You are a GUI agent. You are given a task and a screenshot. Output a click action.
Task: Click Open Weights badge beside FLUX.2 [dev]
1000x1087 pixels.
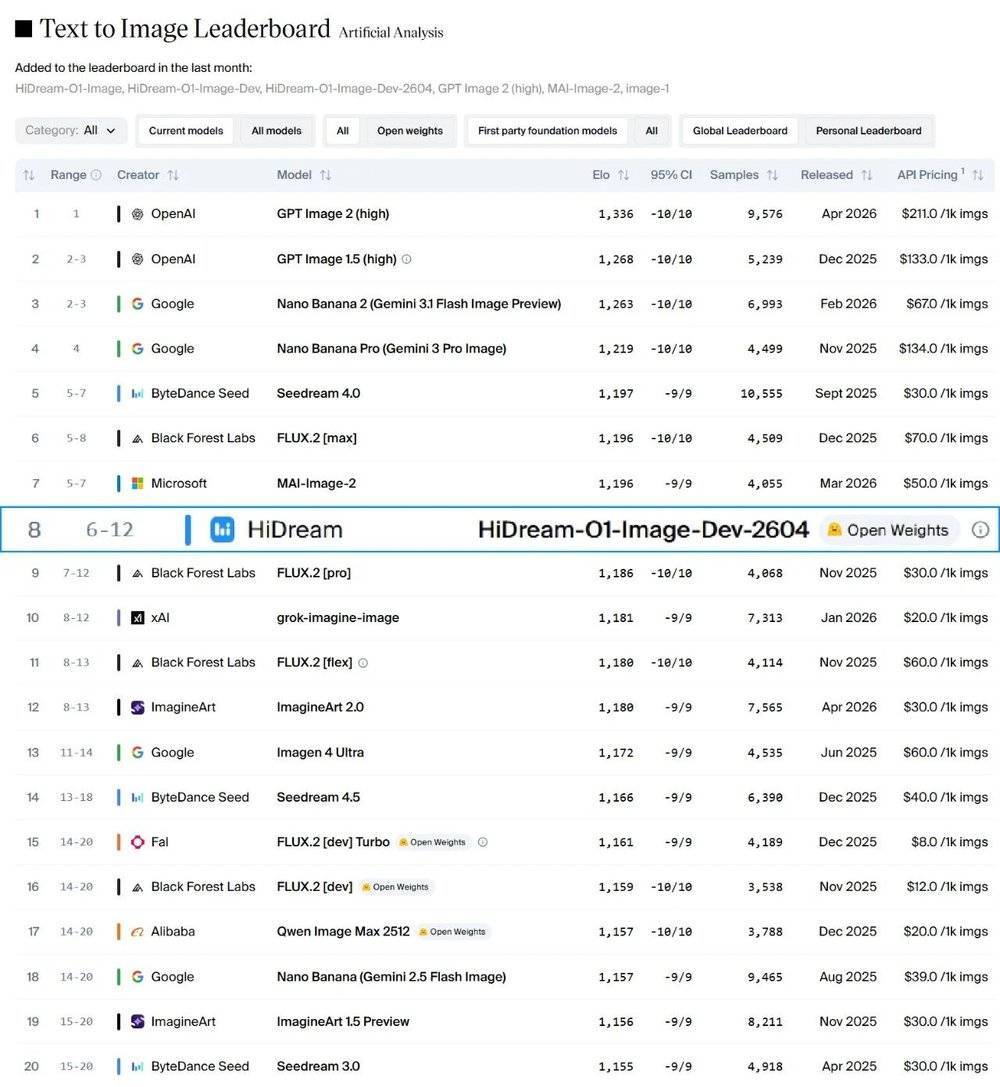396,887
